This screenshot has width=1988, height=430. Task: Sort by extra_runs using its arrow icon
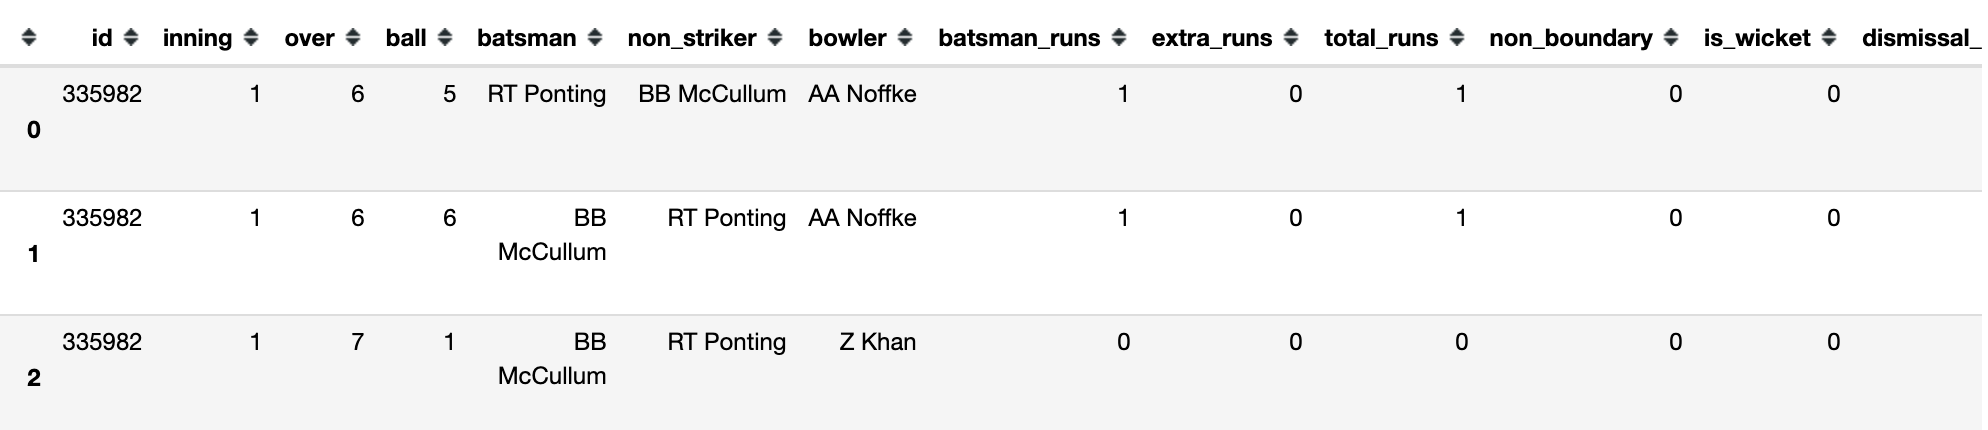click(x=1291, y=38)
